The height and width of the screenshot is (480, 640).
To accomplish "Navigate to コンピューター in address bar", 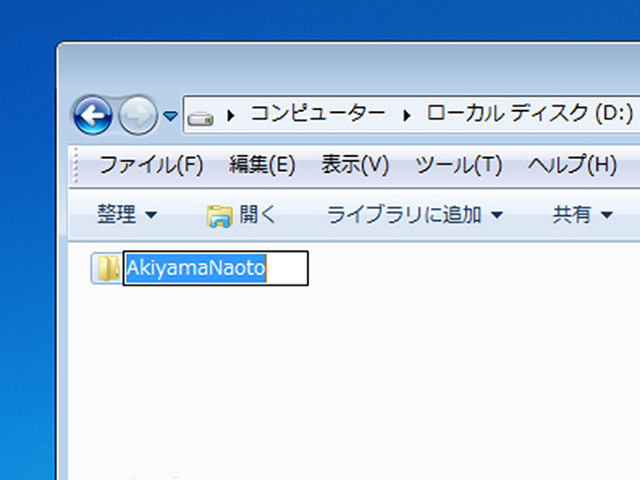I will click(318, 113).
